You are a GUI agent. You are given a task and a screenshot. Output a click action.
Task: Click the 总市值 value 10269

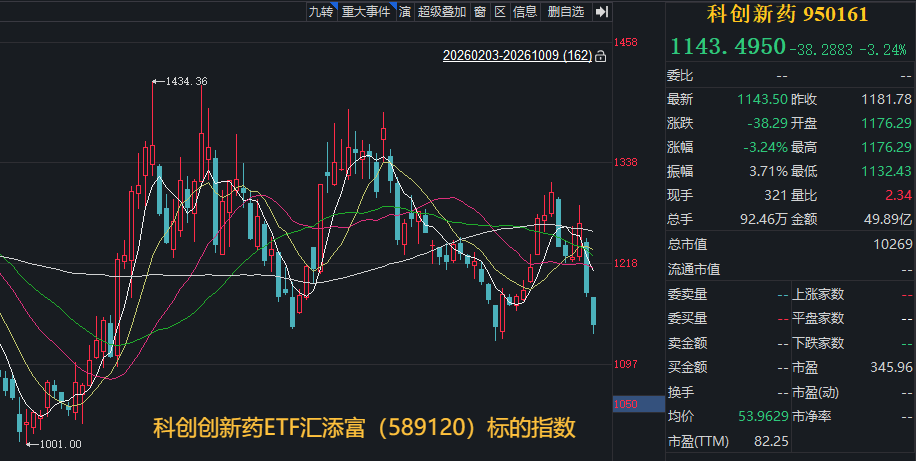tap(893, 244)
